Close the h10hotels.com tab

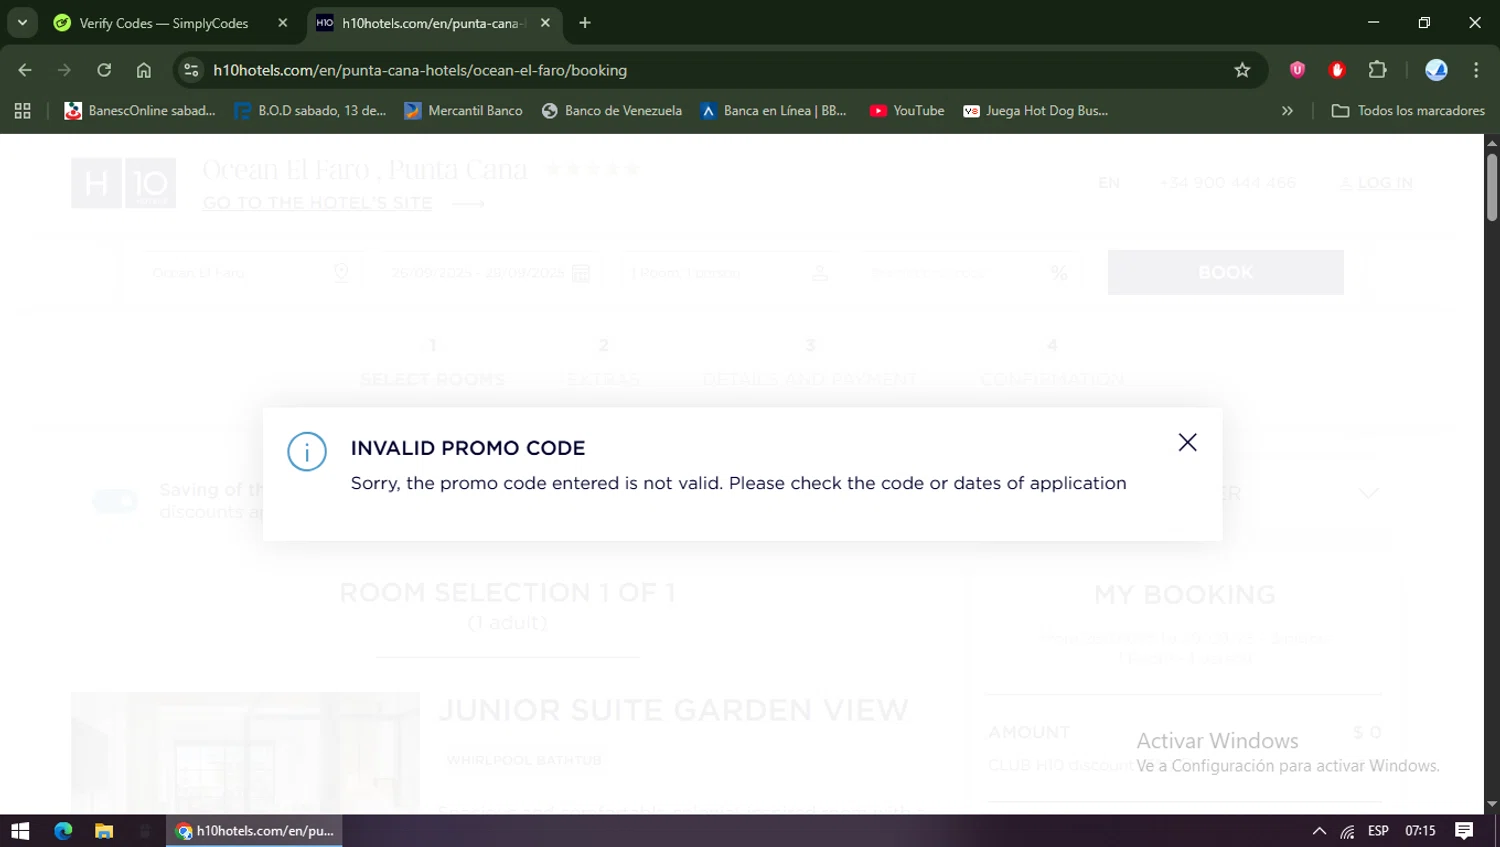point(545,23)
